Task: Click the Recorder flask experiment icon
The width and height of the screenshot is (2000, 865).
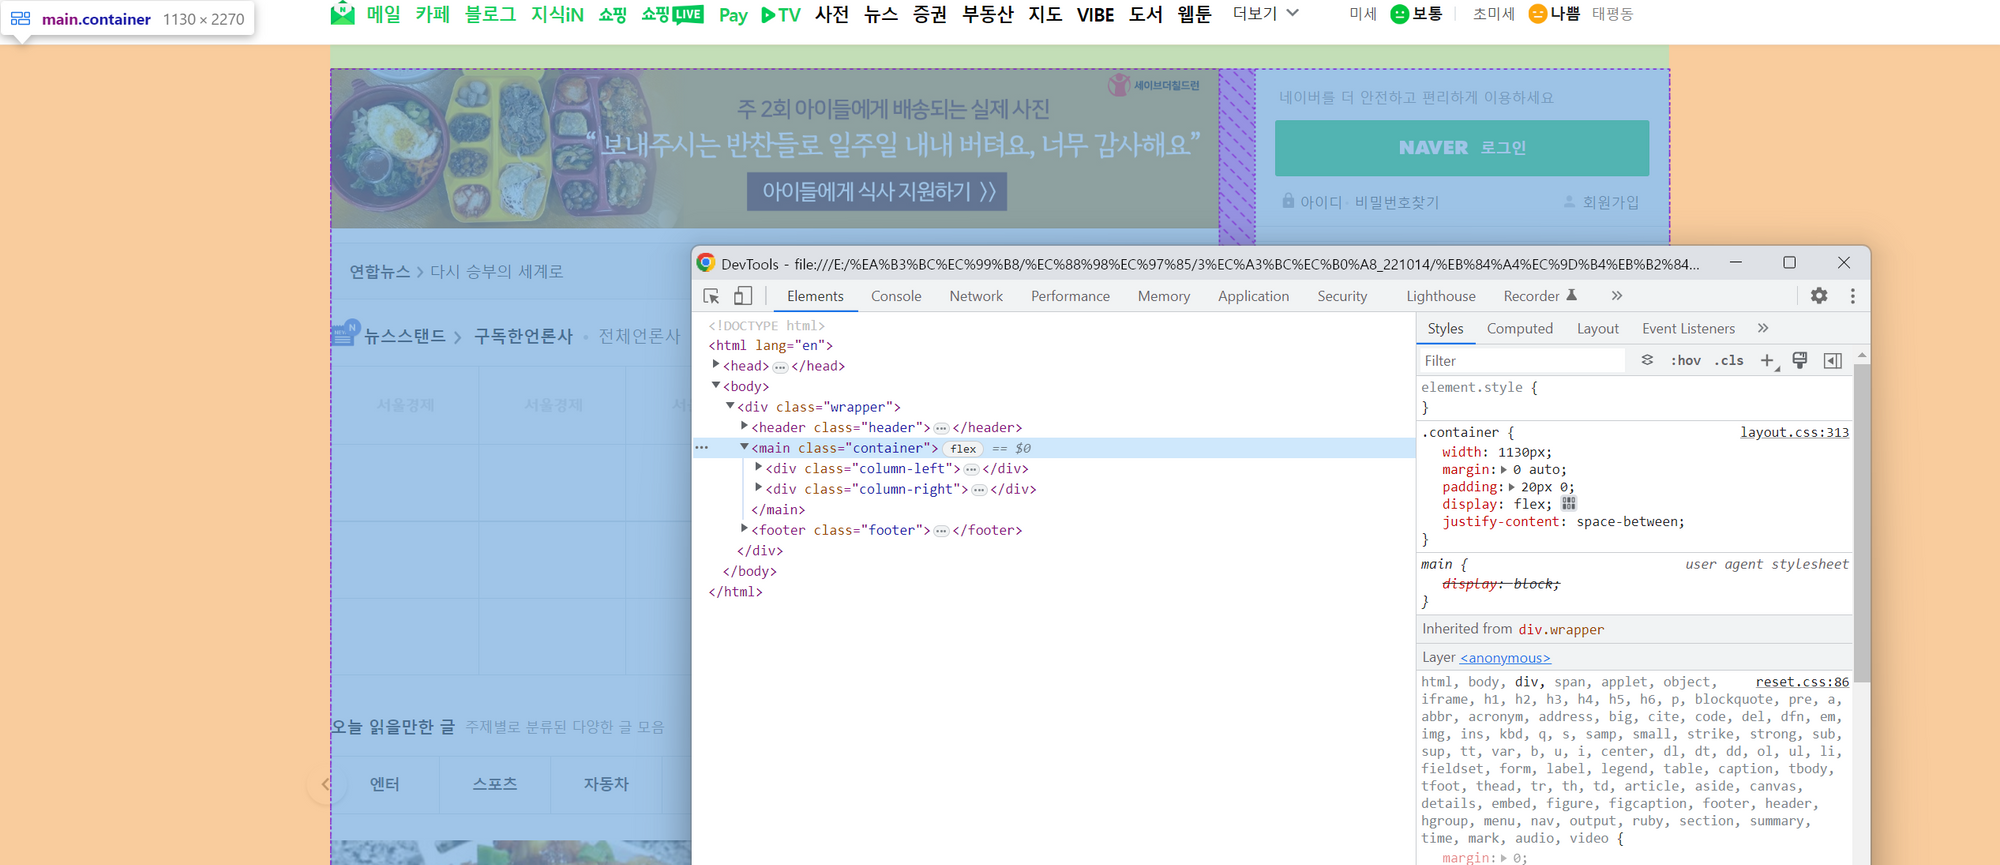Action: point(1572,295)
